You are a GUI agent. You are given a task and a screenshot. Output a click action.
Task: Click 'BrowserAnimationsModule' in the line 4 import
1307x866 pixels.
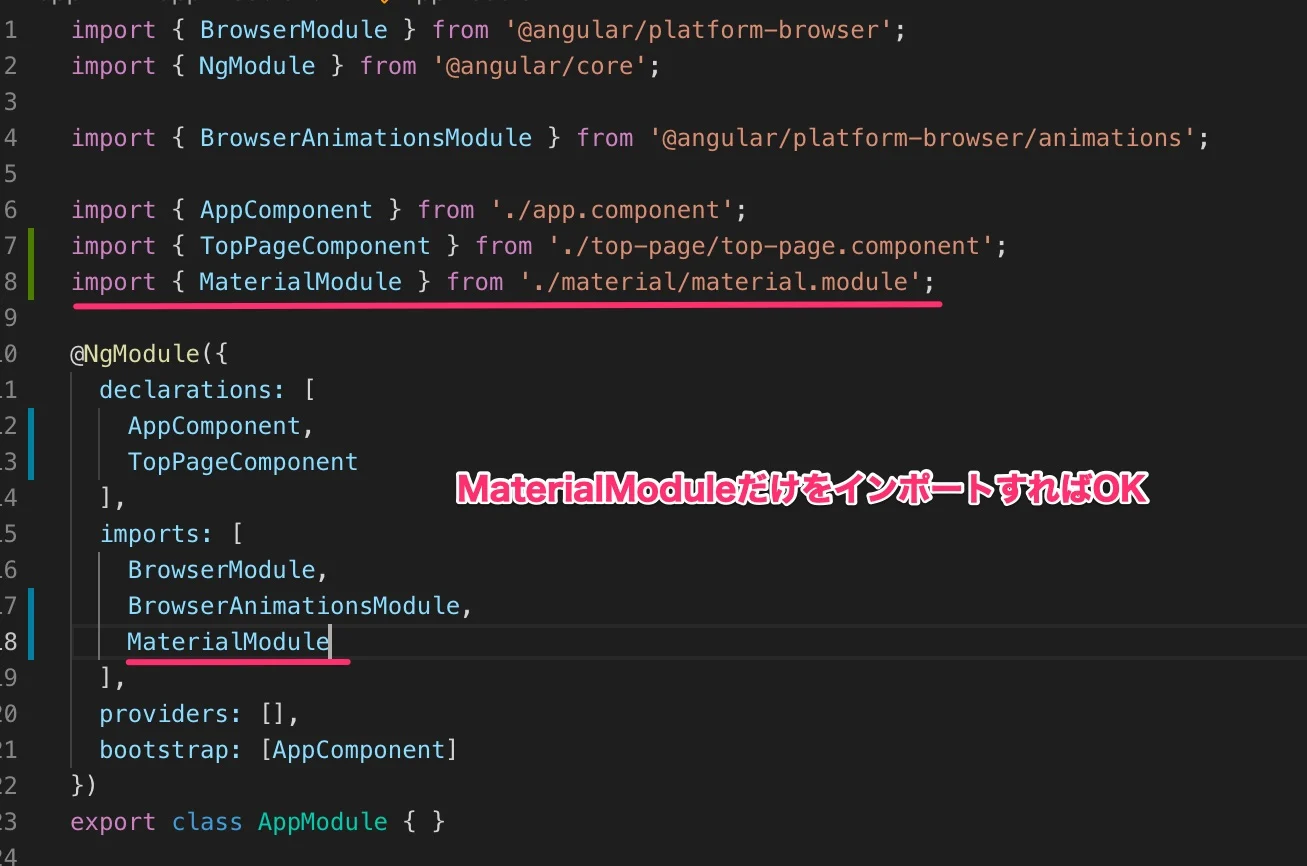pos(366,138)
